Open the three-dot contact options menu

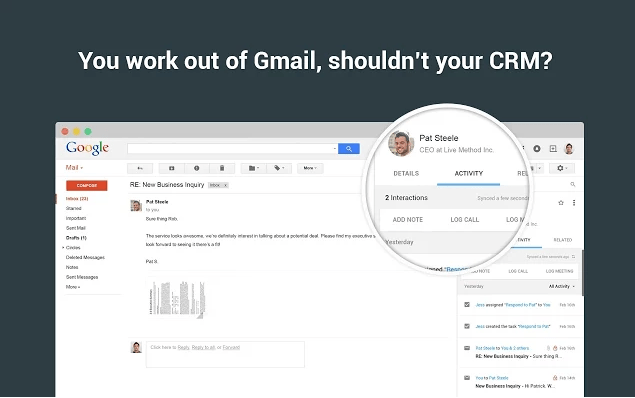coord(574,202)
